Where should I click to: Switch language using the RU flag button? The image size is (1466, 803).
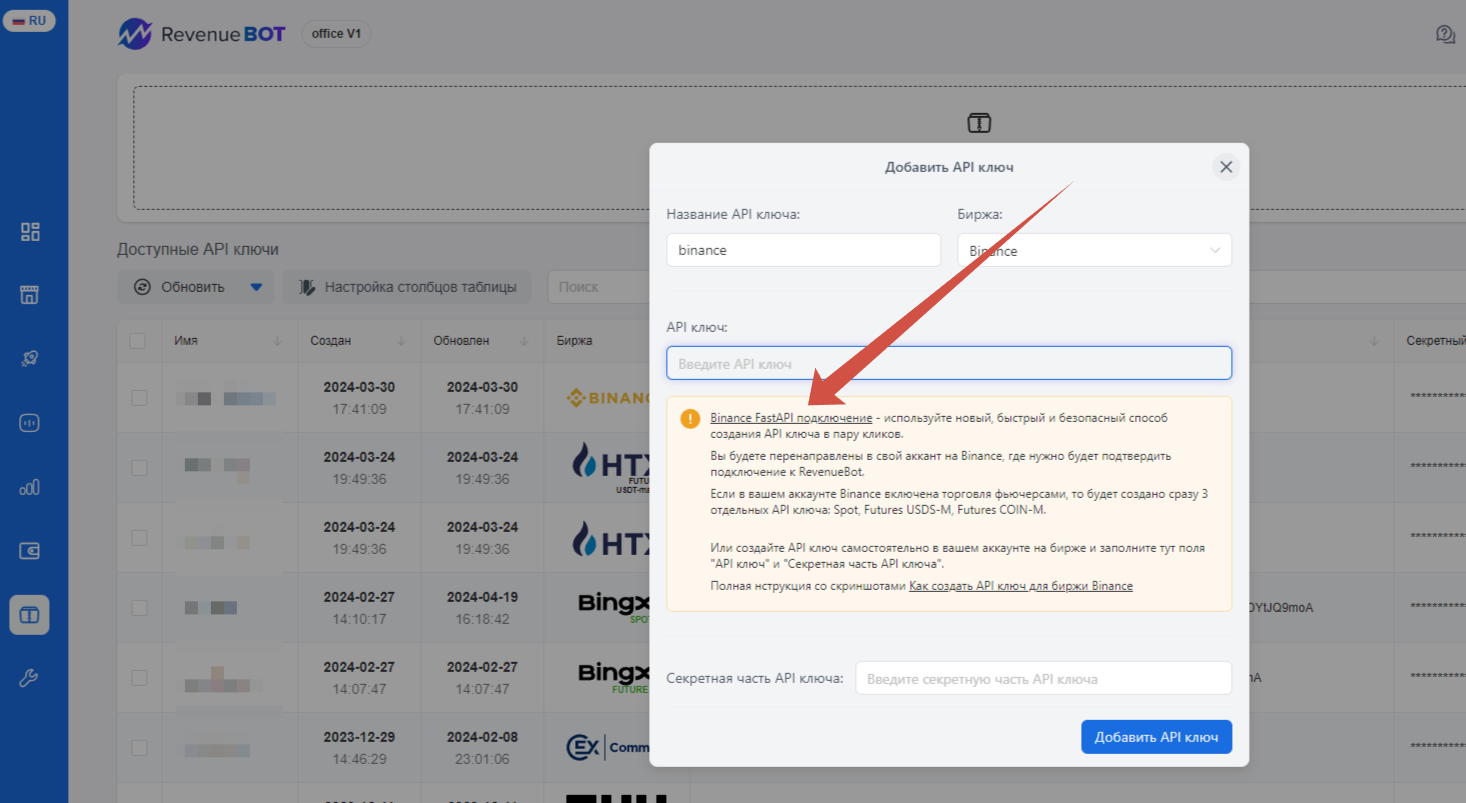pos(29,20)
